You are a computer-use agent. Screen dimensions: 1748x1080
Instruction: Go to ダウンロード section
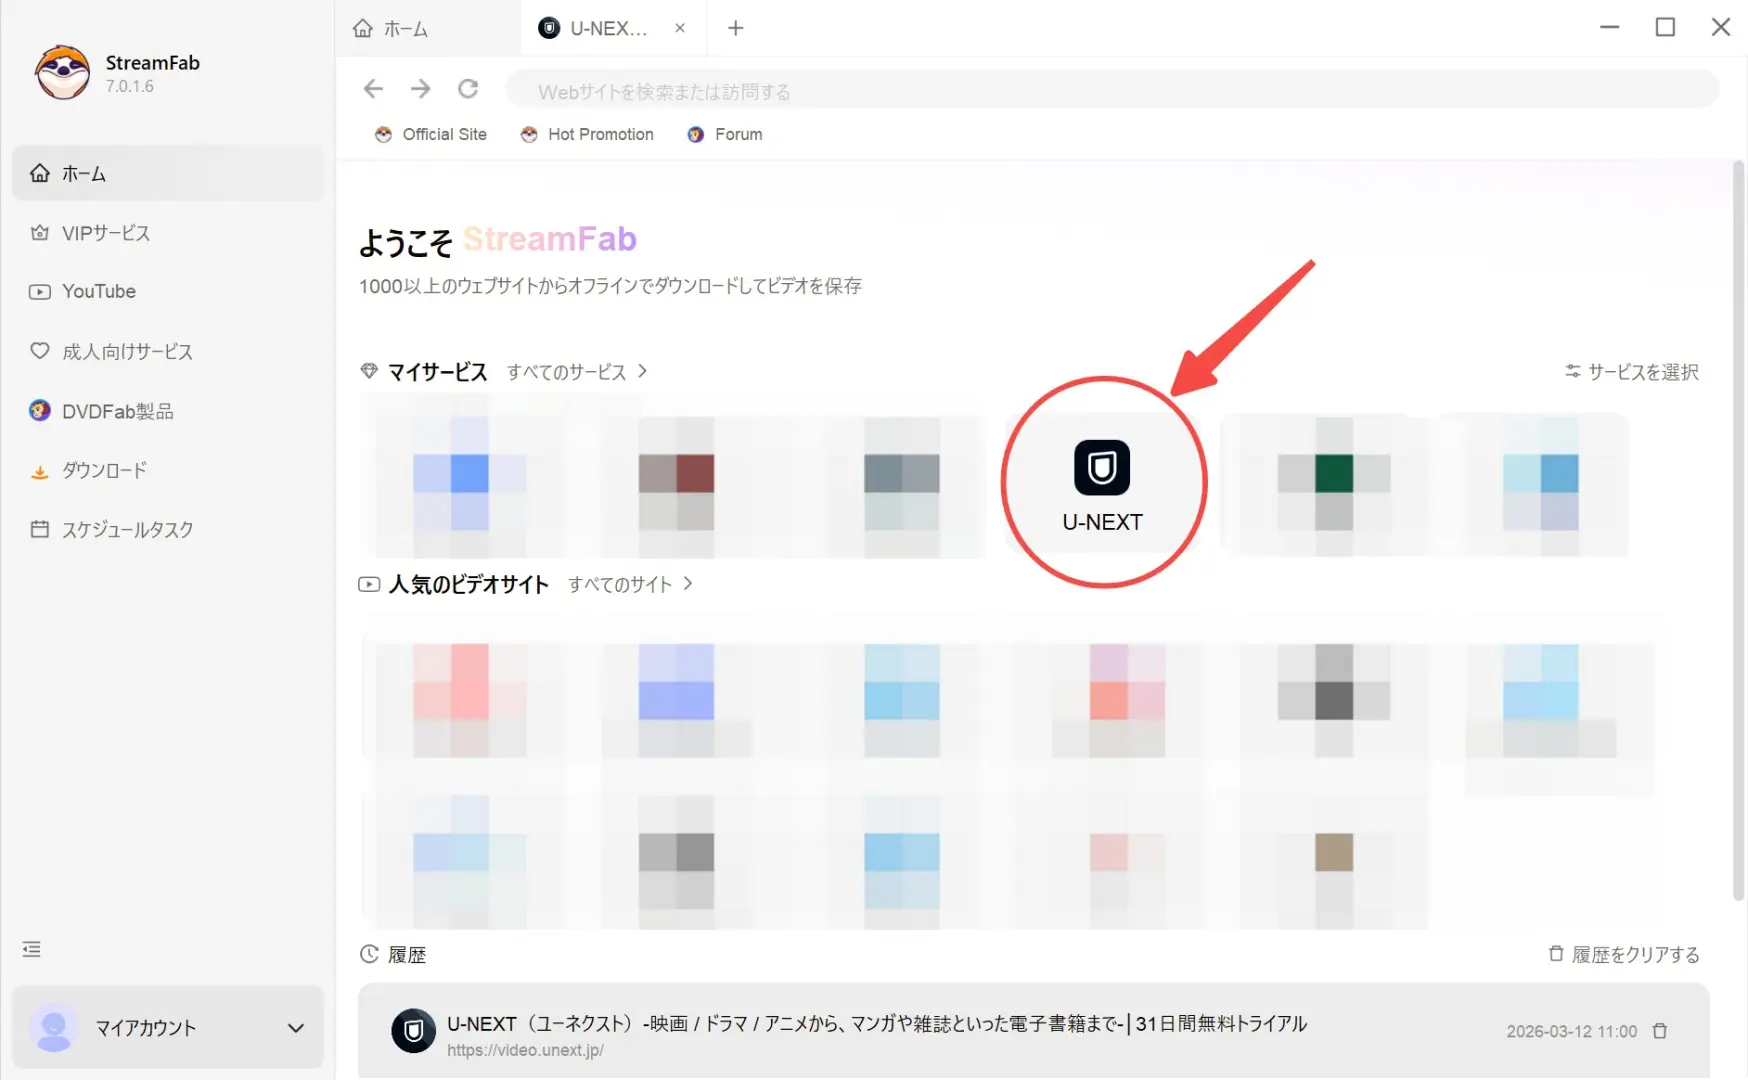pos(168,470)
